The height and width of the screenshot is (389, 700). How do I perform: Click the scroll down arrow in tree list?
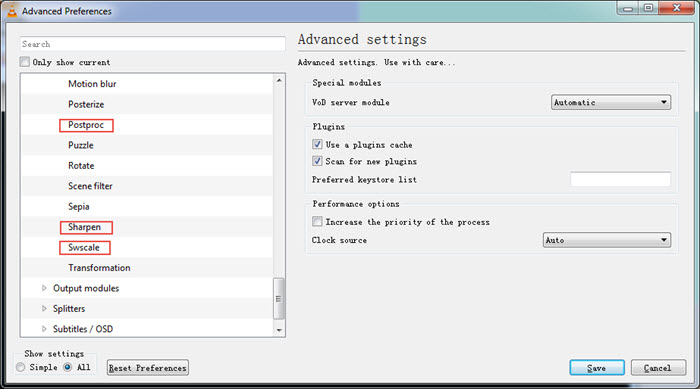(279, 330)
